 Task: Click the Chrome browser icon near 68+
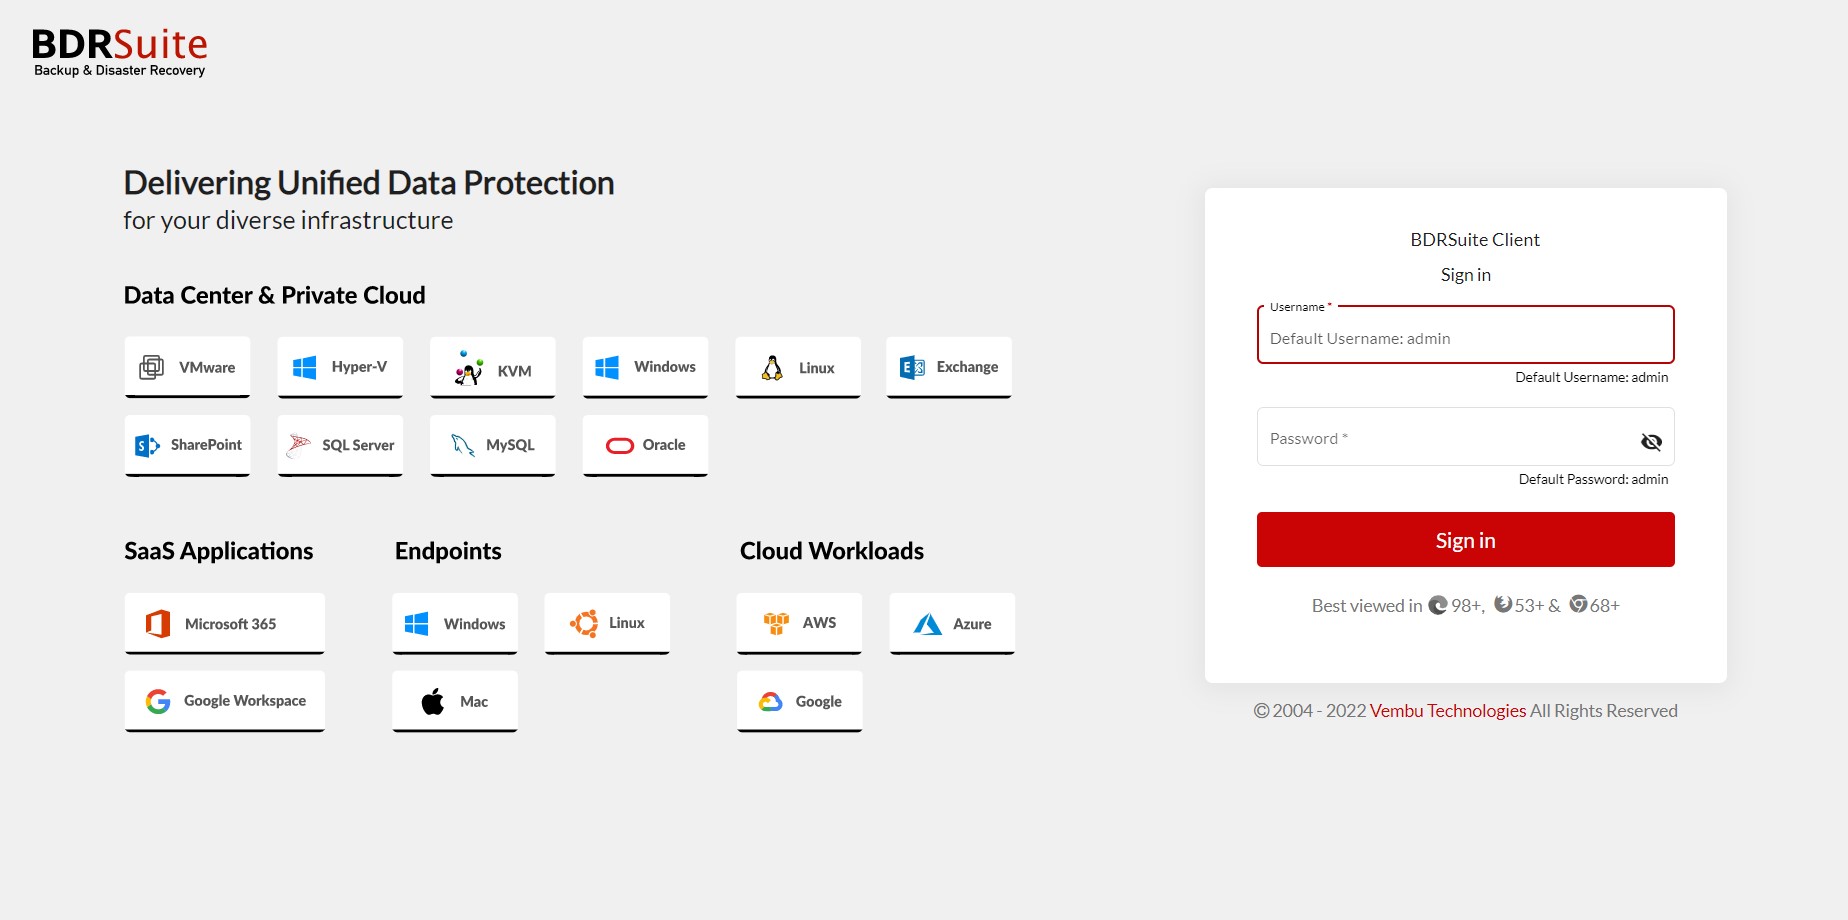pos(1578,604)
